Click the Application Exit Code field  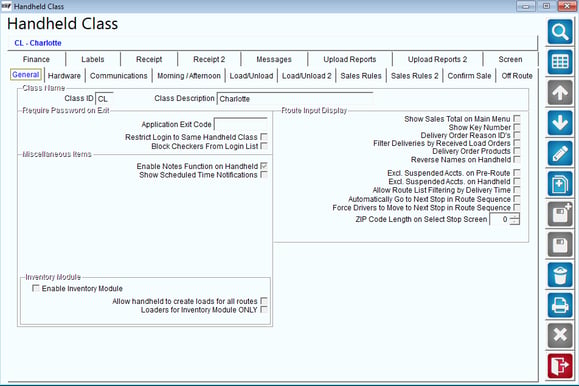(x=241, y=124)
